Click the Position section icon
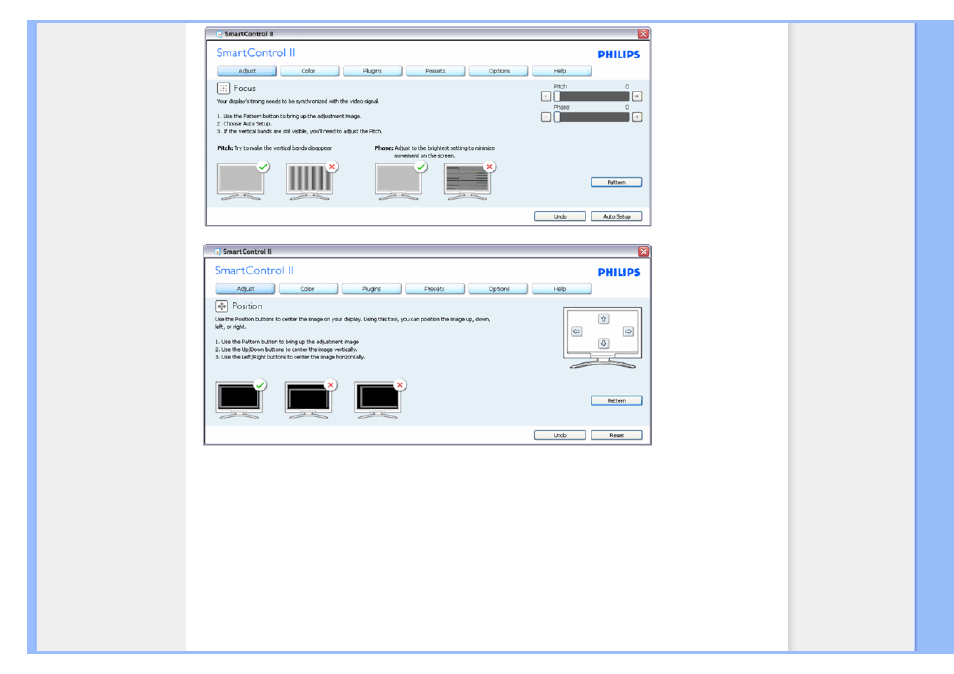This screenshot has height=674, width=954. [222, 306]
